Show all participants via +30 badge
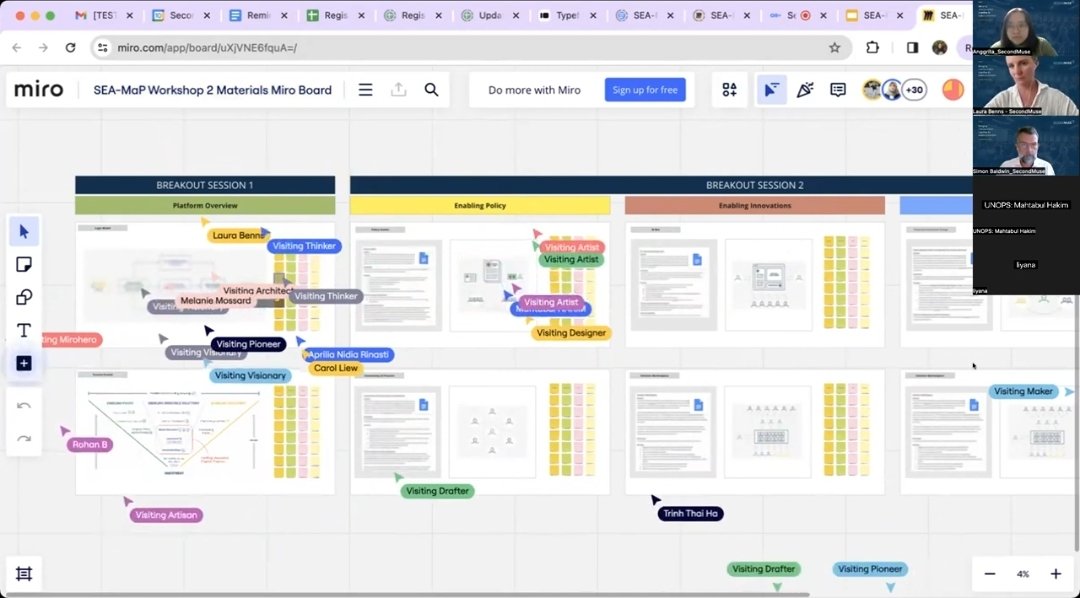Image resolution: width=1080 pixels, height=598 pixels. (914, 90)
